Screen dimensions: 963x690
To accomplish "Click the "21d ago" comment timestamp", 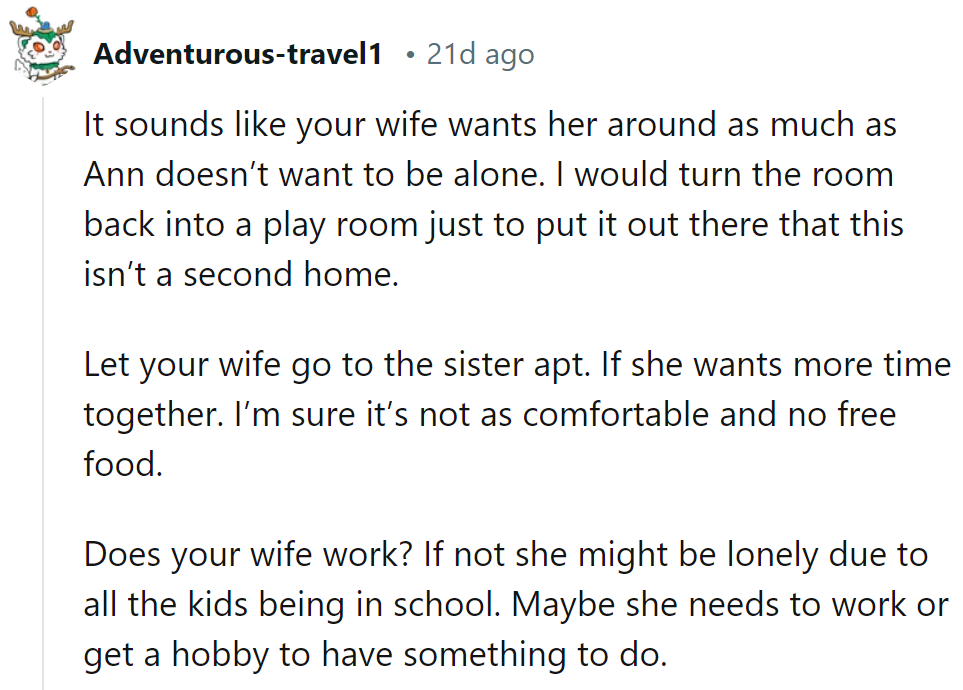I will (480, 54).
